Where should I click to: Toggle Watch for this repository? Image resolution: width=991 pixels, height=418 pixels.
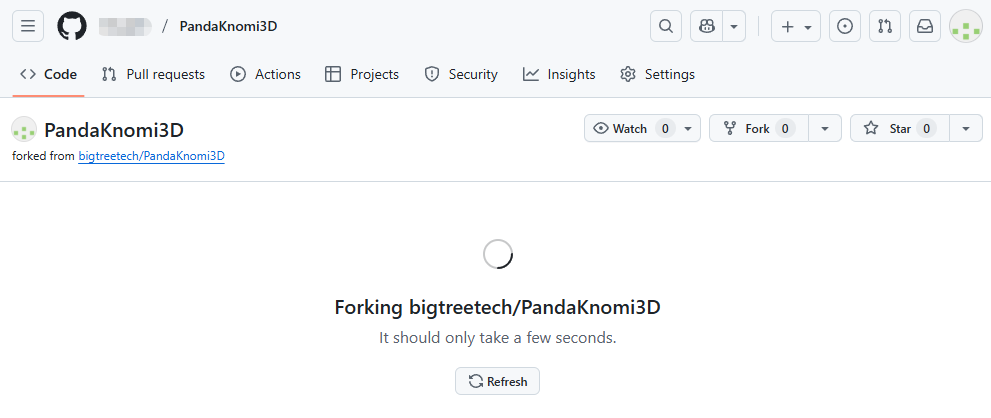click(x=632, y=128)
